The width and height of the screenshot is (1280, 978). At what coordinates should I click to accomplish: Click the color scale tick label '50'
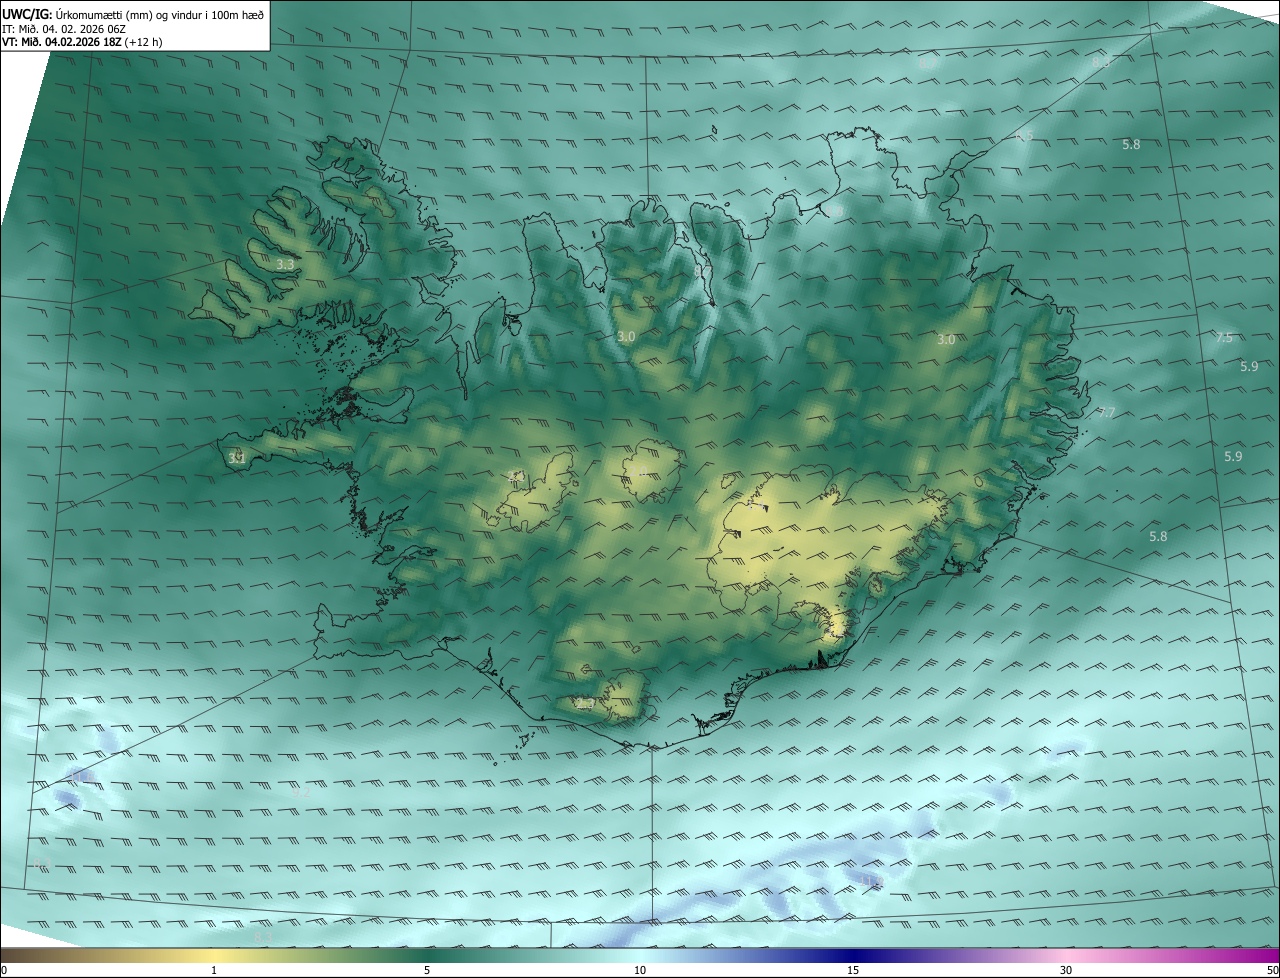1271,970
